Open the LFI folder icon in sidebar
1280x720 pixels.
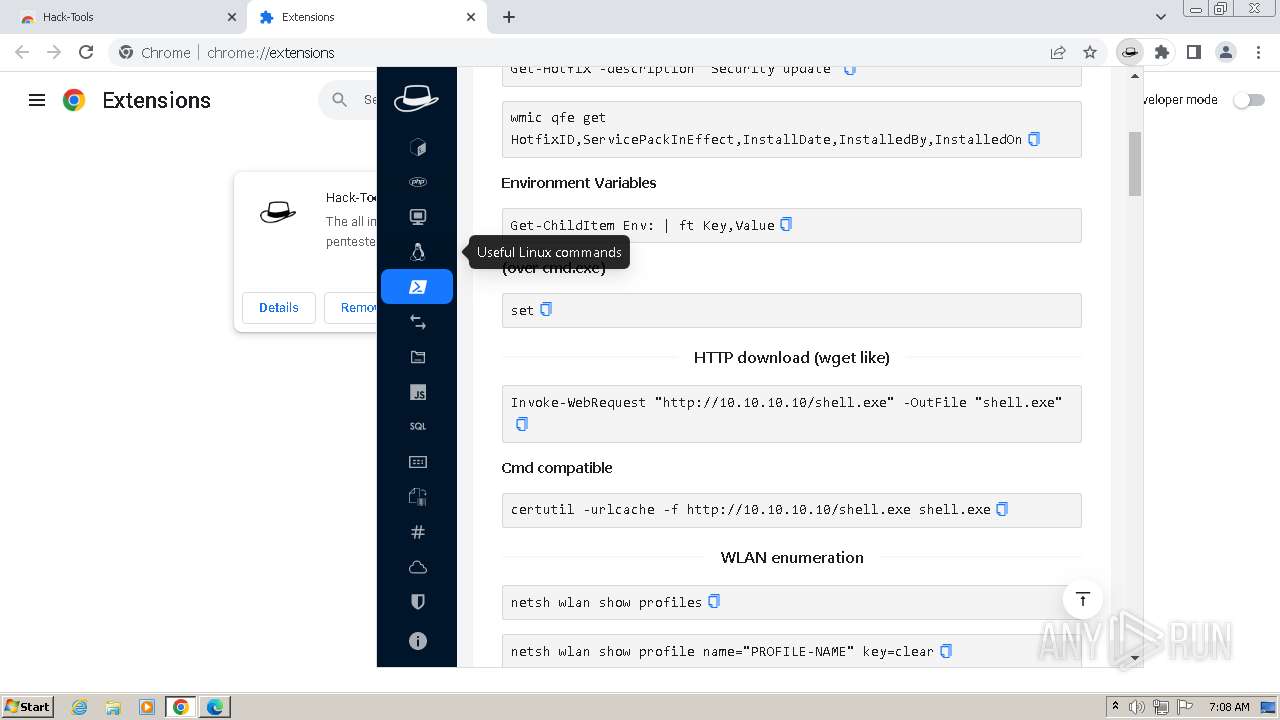click(418, 357)
